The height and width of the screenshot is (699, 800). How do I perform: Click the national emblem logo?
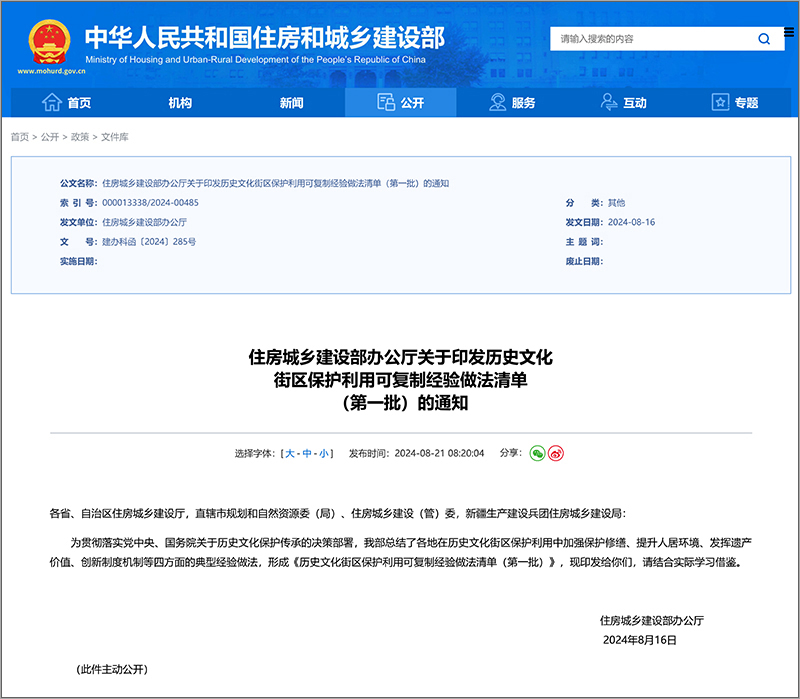45,43
